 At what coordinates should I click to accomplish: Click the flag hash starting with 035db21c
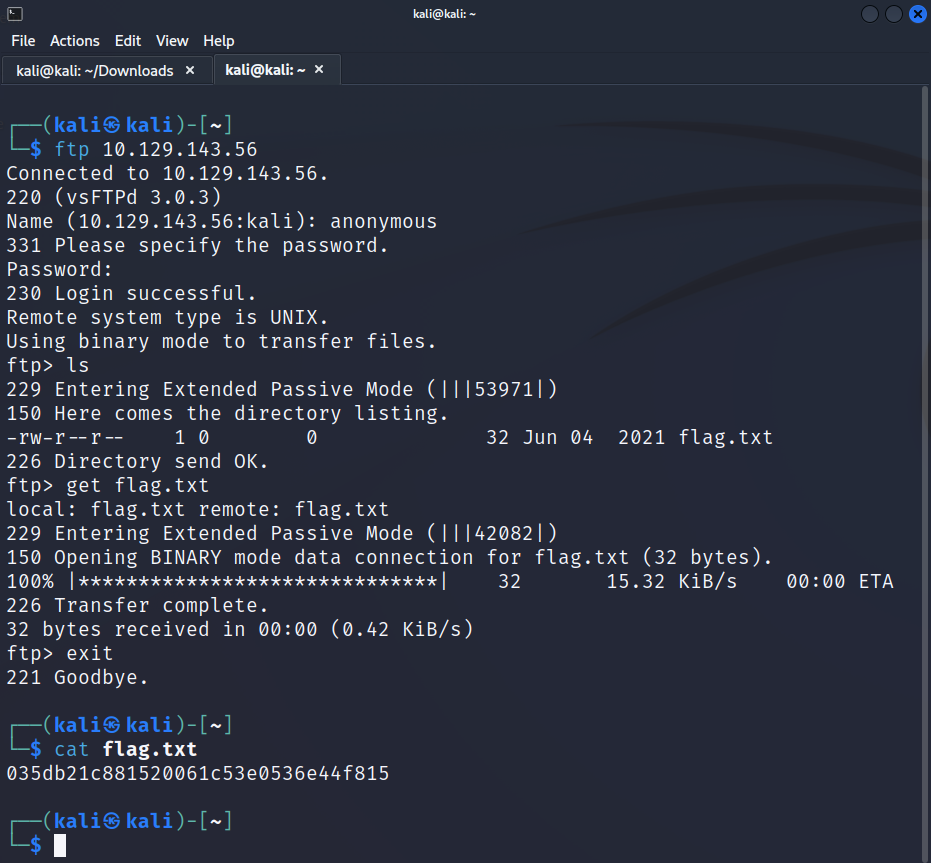(198, 773)
